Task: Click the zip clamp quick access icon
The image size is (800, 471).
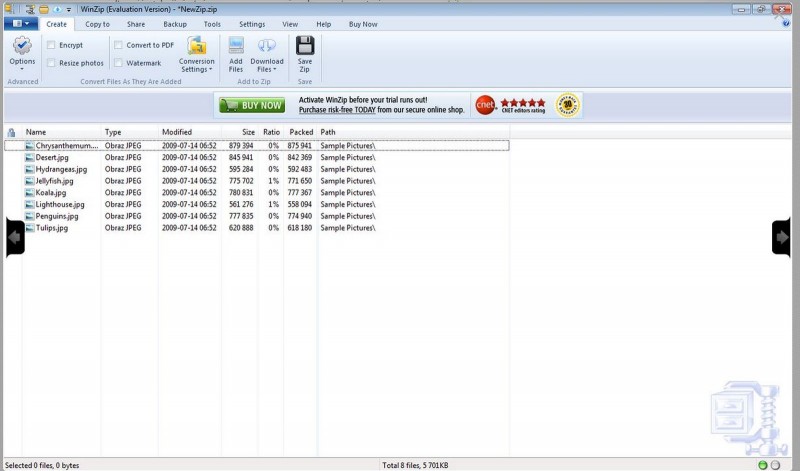Action: 31,9
